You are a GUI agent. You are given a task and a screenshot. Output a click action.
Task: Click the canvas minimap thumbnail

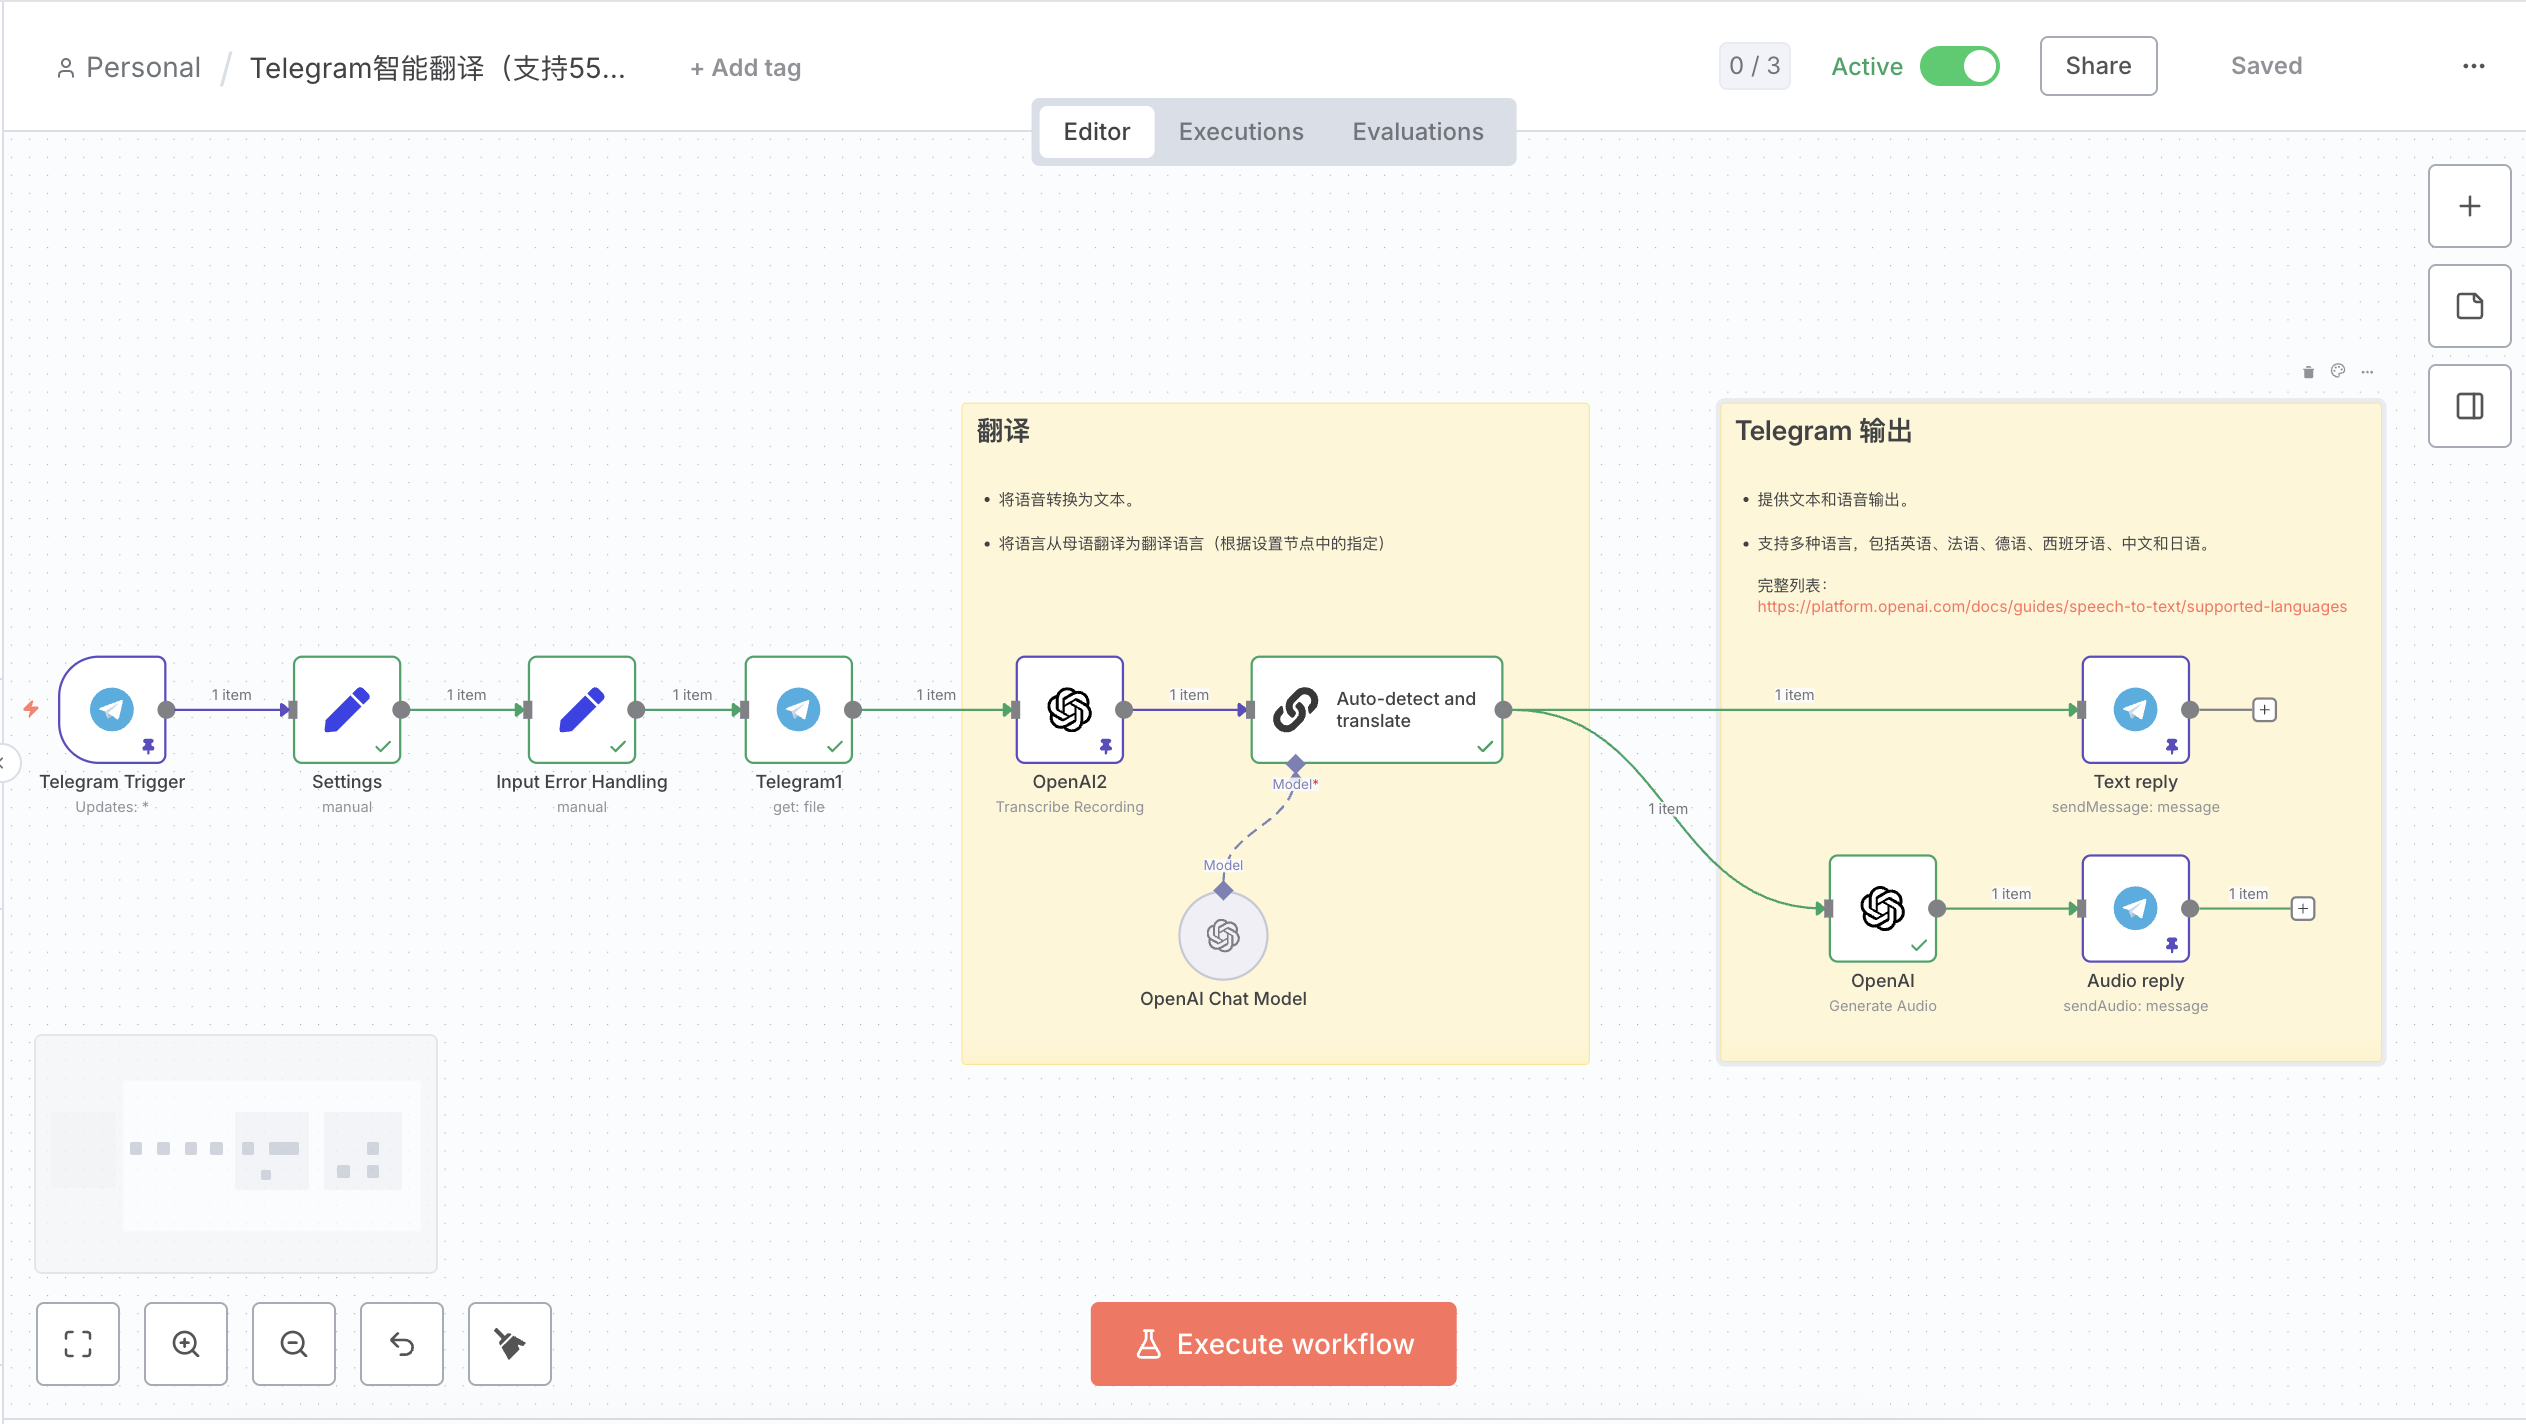click(236, 1153)
